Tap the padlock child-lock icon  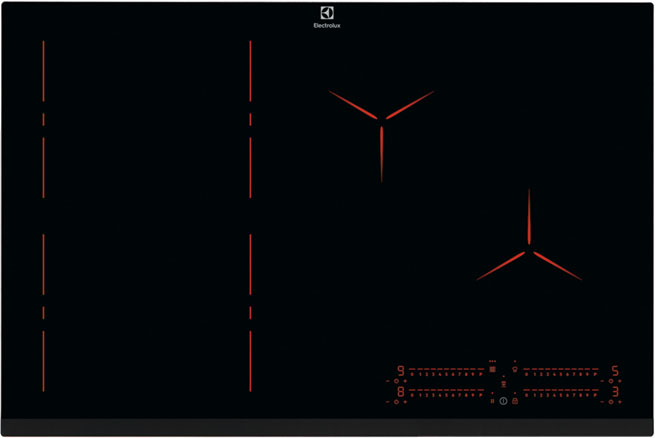(514, 400)
